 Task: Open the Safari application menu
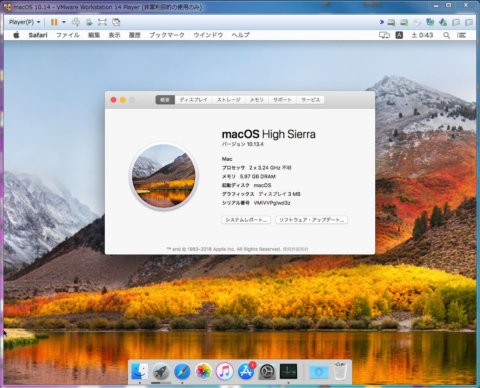pos(38,35)
